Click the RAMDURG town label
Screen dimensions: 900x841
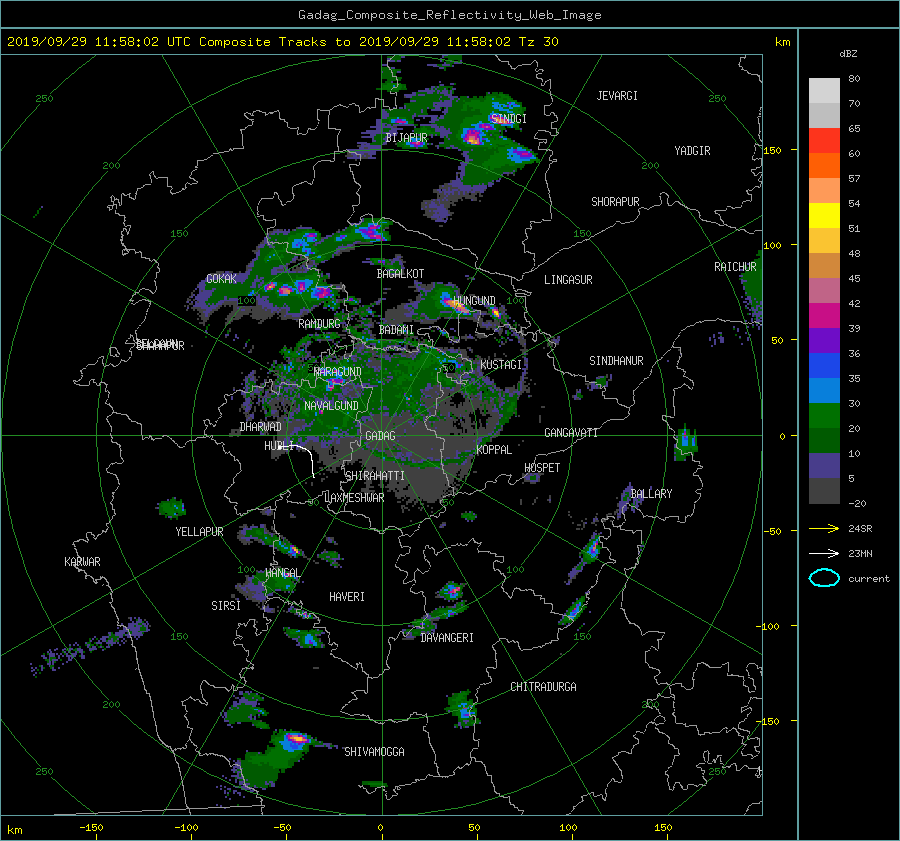click(319, 324)
